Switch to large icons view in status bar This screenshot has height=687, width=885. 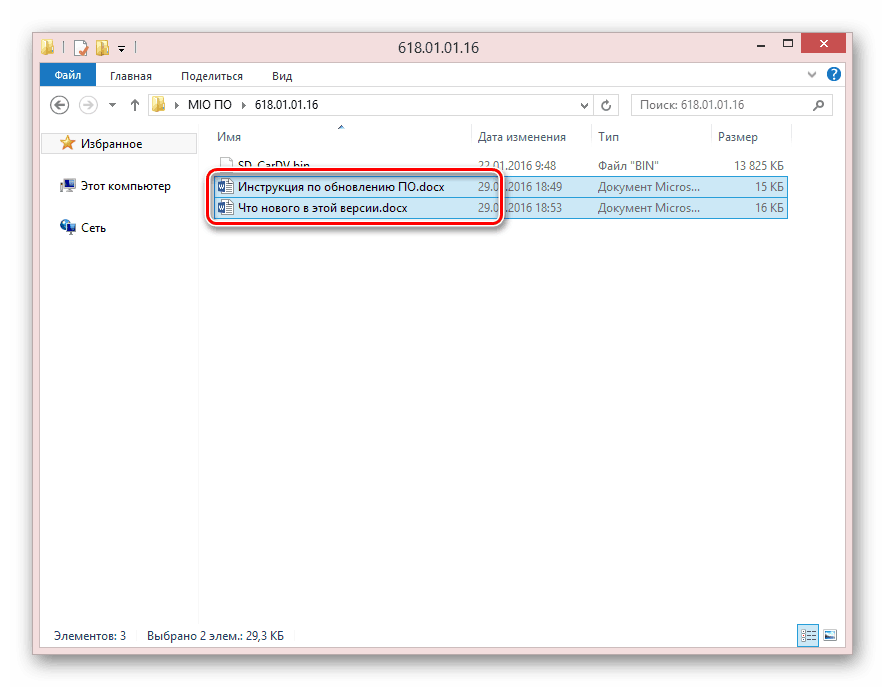point(829,635)
